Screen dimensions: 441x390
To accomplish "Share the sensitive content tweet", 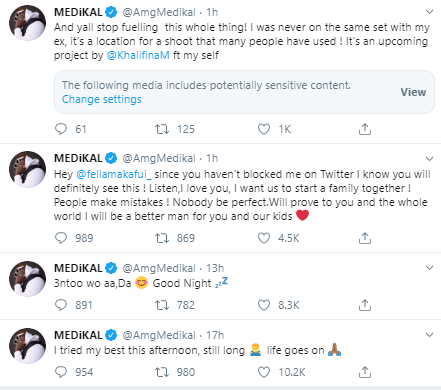I will click(365, 129).
